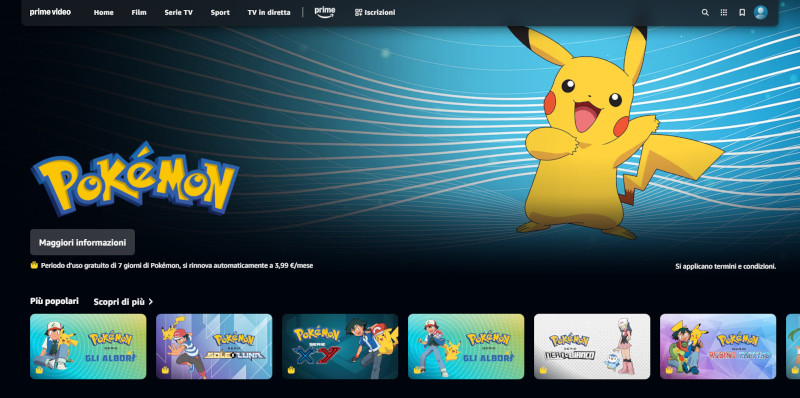This screenshot has height=398, width=800.
Task: Open the Sport section
Action: click(x=220, y=12)
